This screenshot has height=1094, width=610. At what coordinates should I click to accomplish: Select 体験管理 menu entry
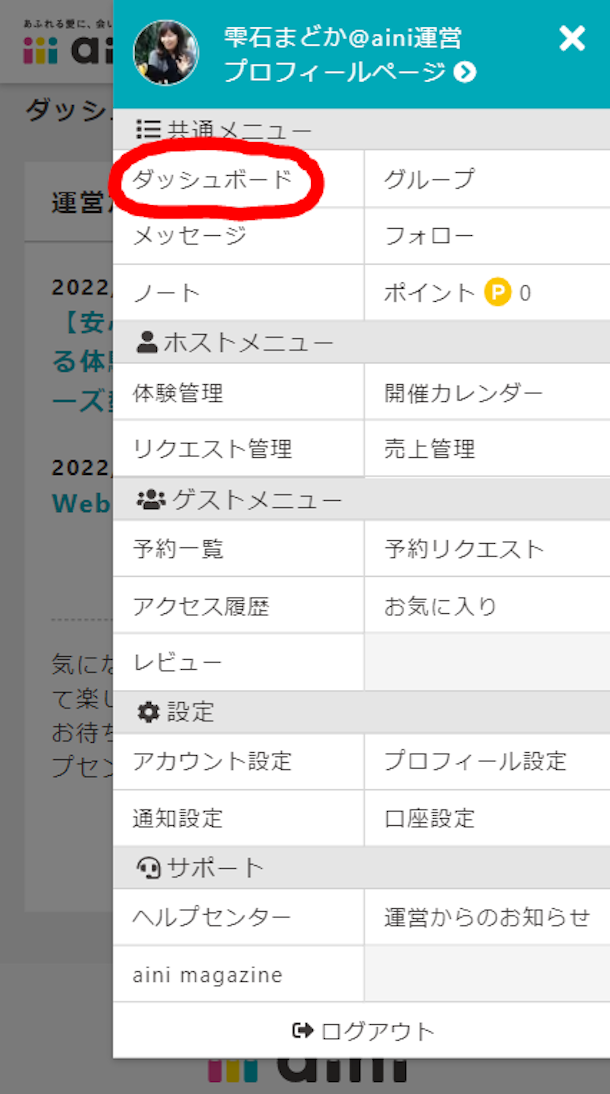(x=178, y=393)
